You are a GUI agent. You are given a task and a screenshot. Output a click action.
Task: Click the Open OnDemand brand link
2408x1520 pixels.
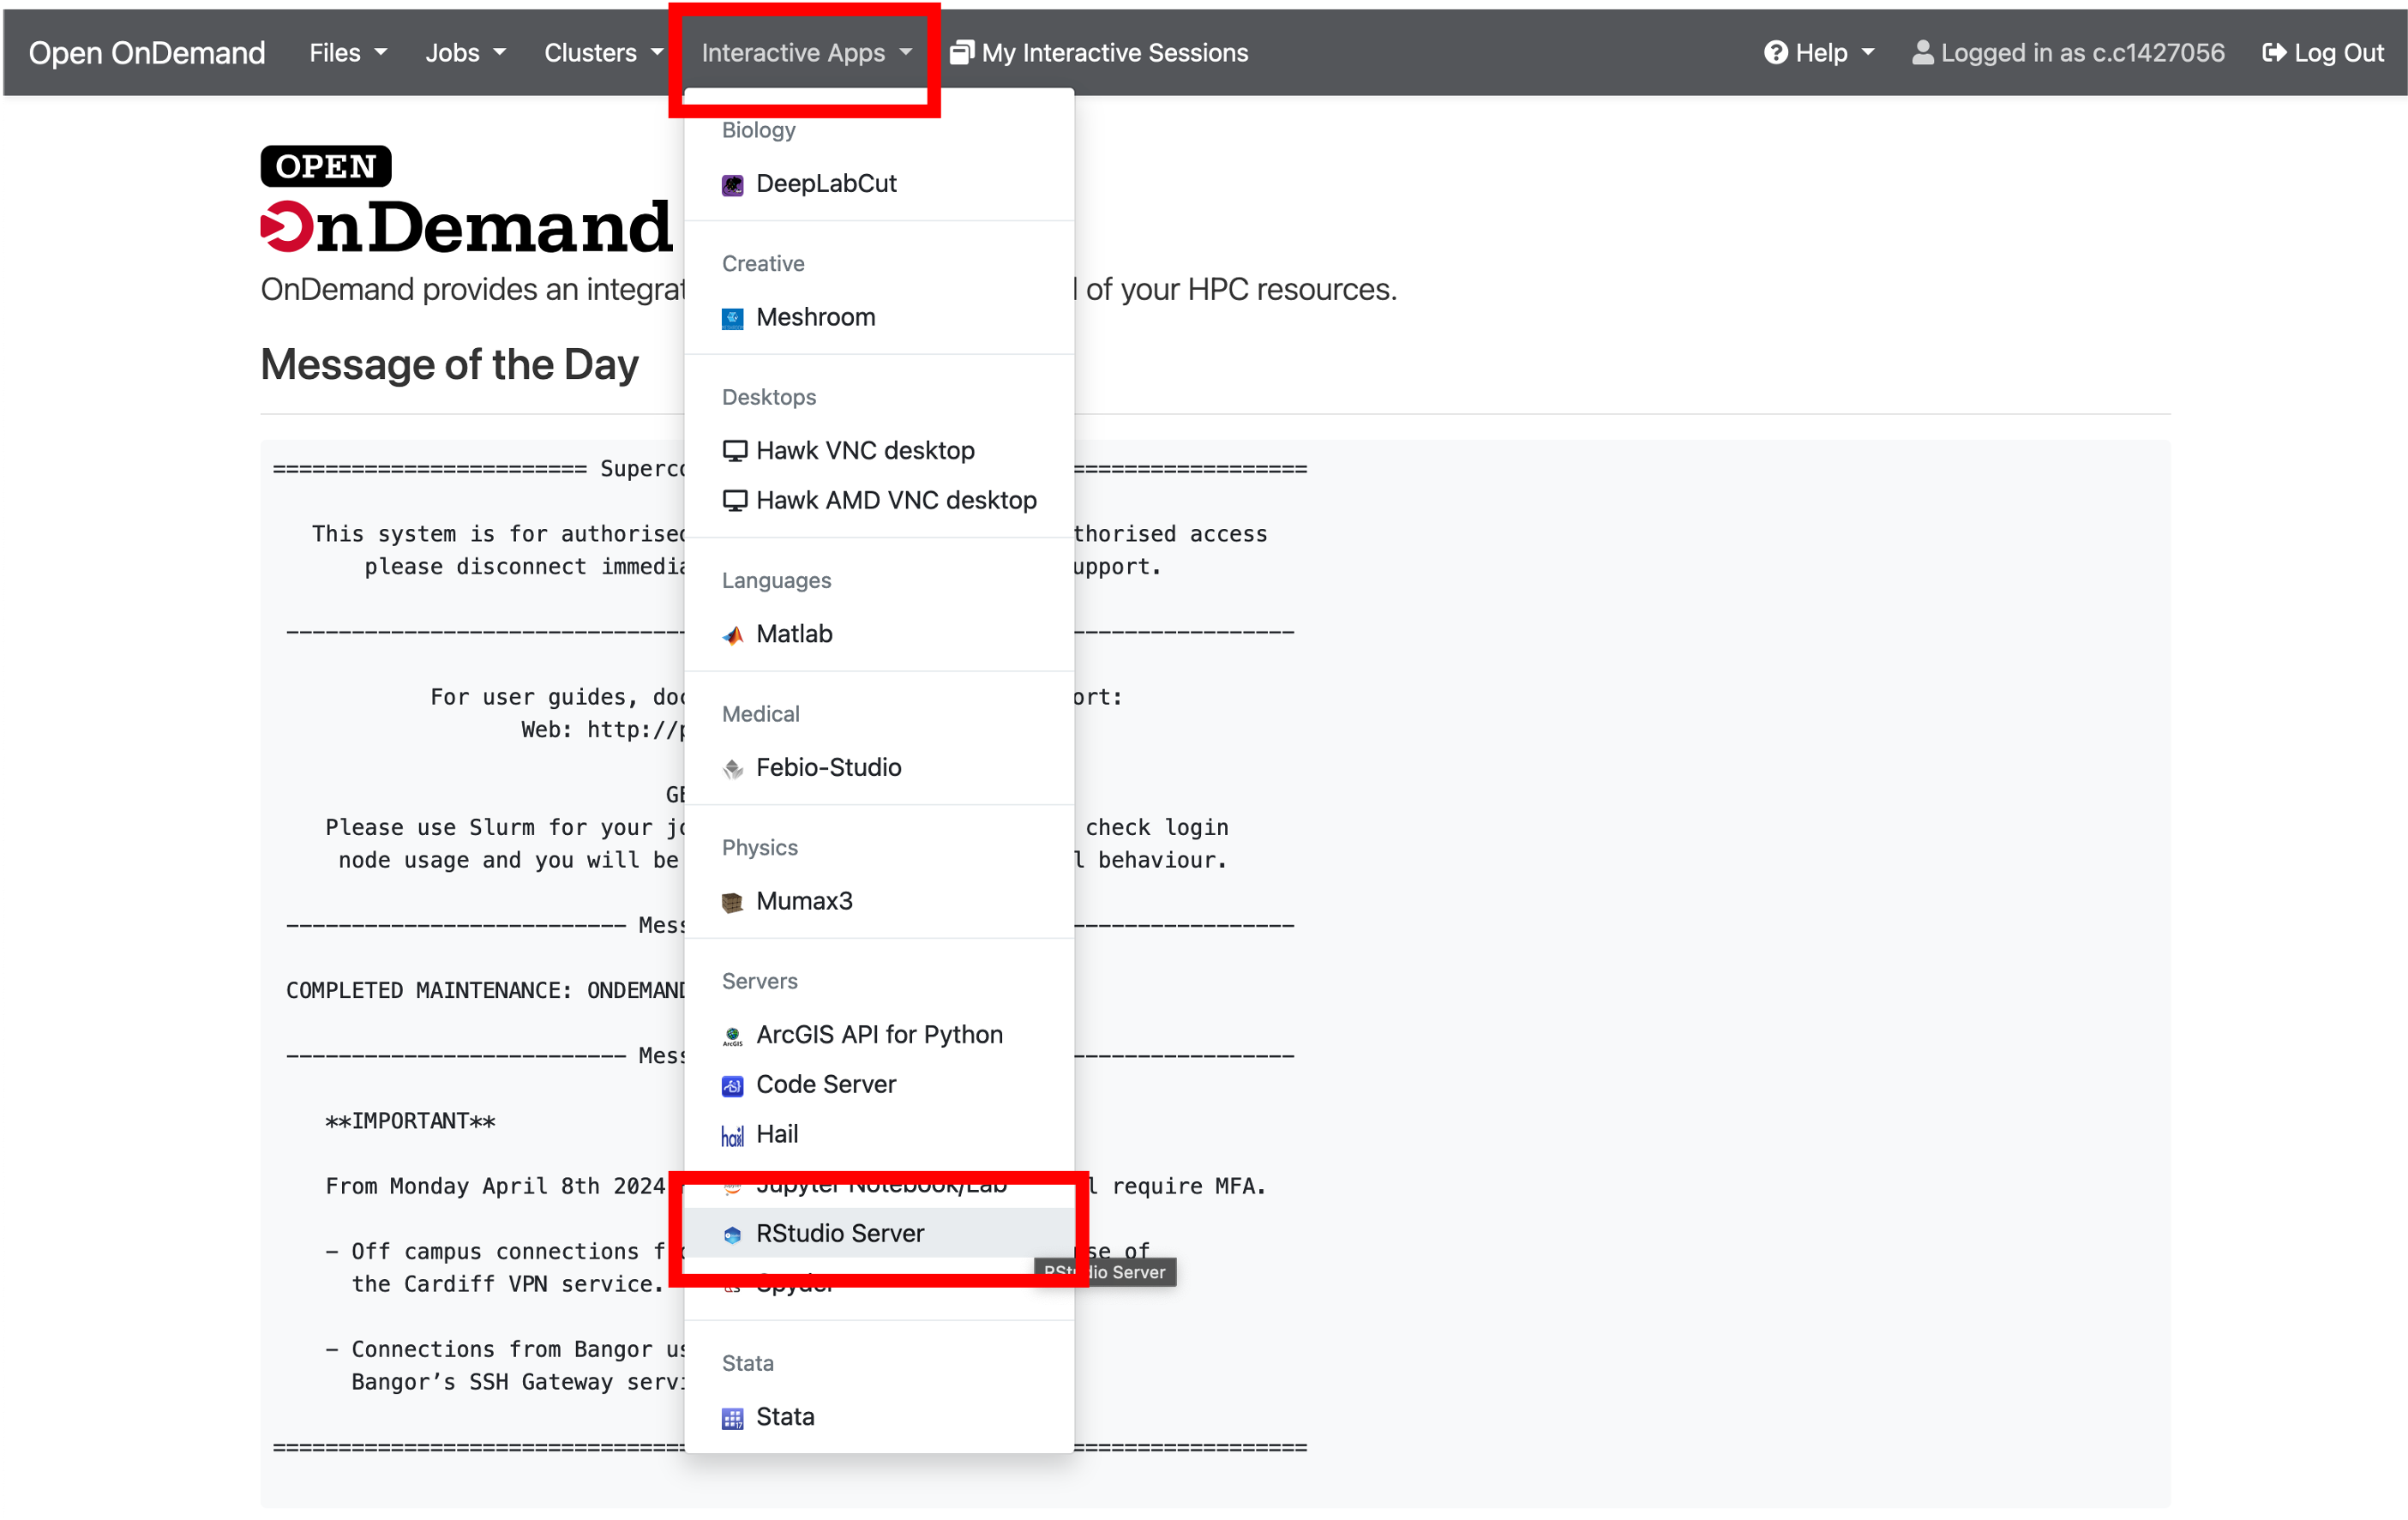click(x=147, y=52)
